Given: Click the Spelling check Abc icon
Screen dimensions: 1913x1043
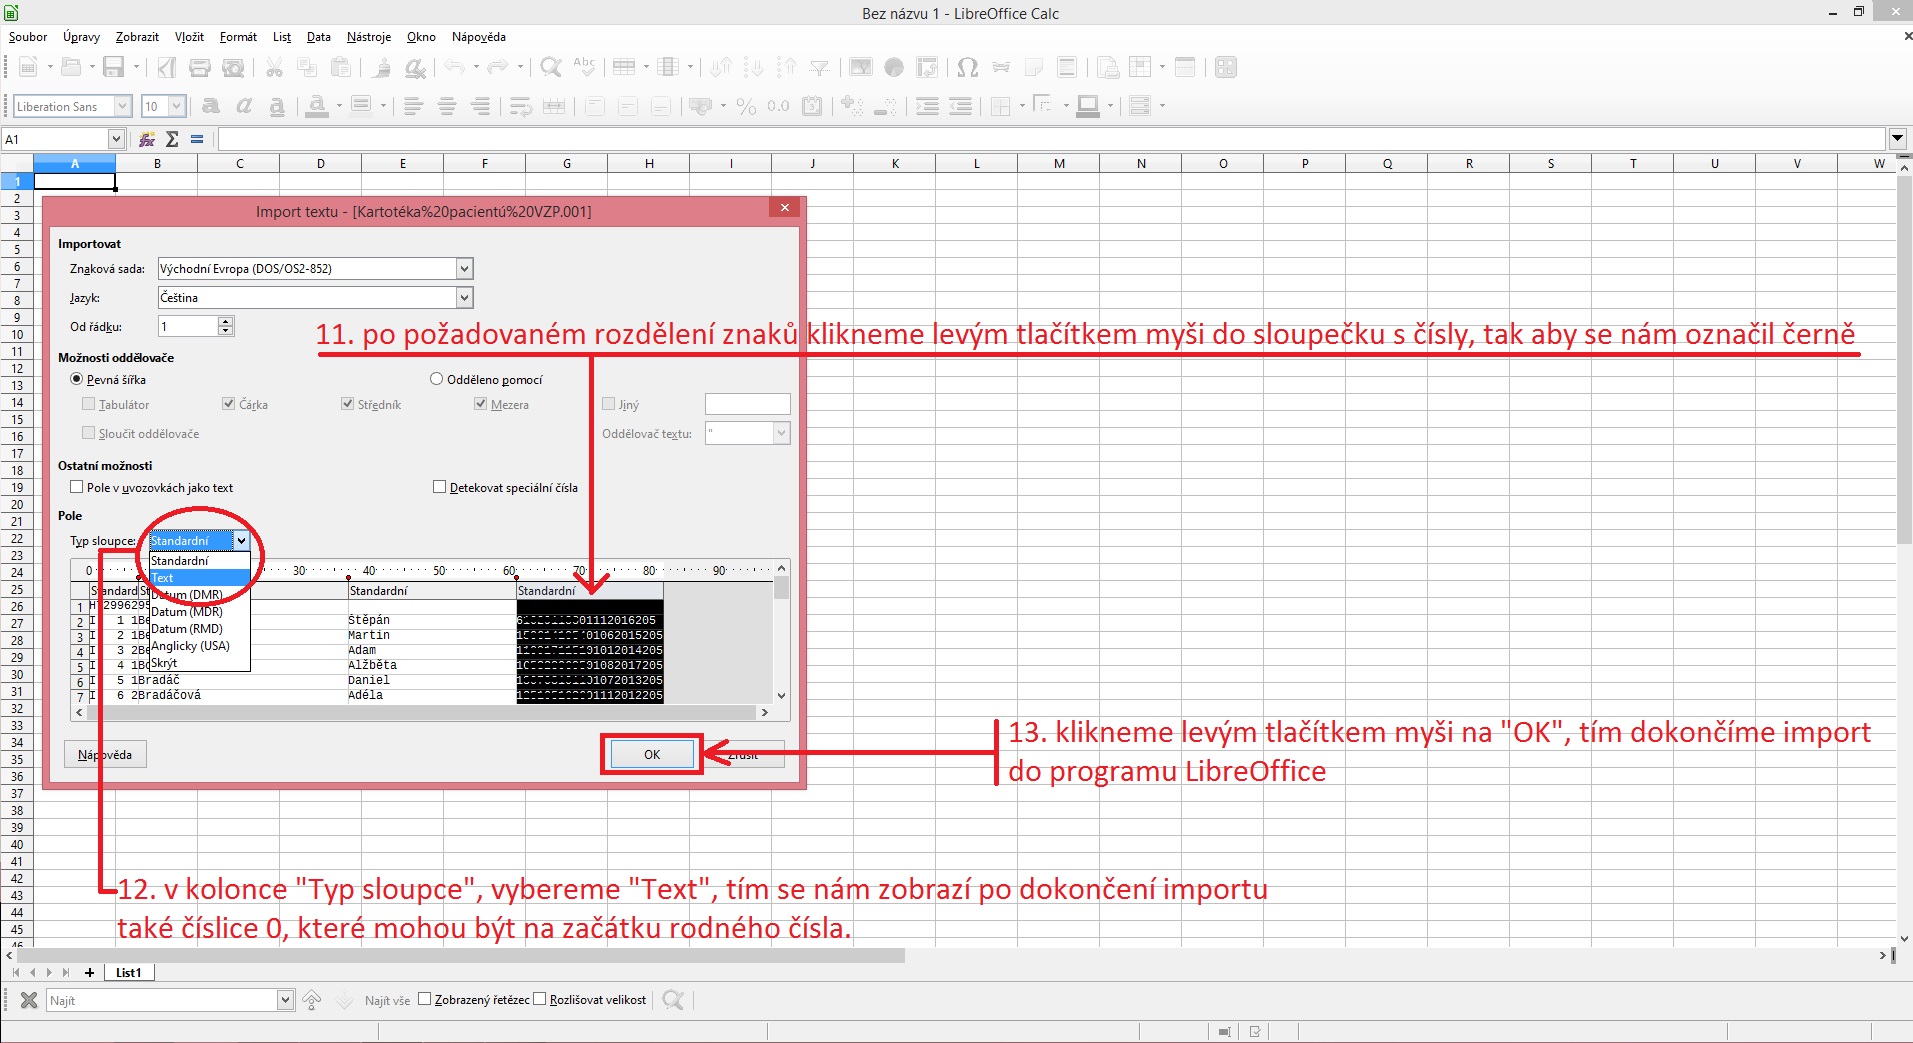Looking at the screenshot, I should click(x=584, y=67).
